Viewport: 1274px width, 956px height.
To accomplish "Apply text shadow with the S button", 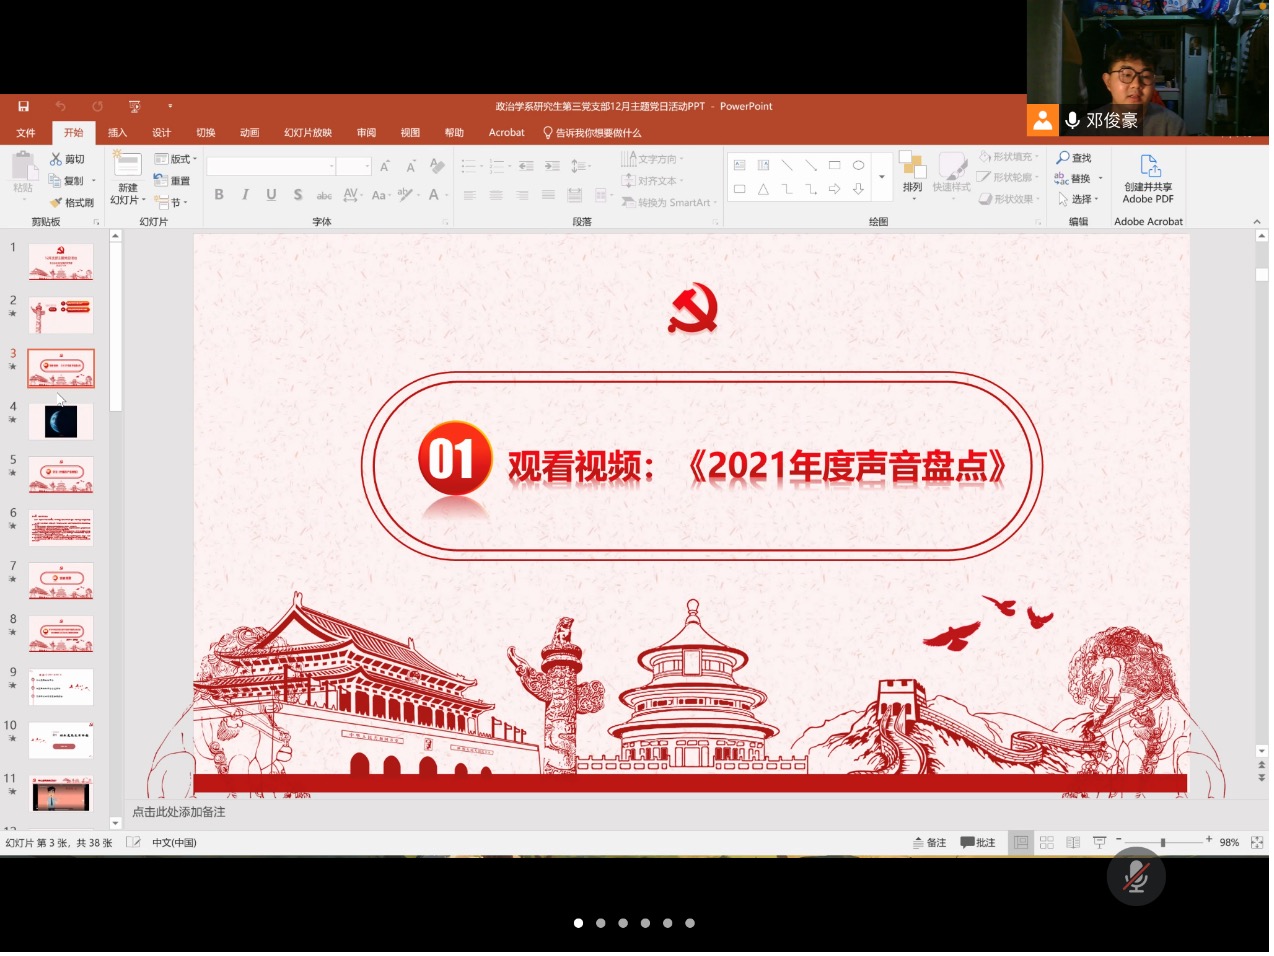I will pos(298,195).
